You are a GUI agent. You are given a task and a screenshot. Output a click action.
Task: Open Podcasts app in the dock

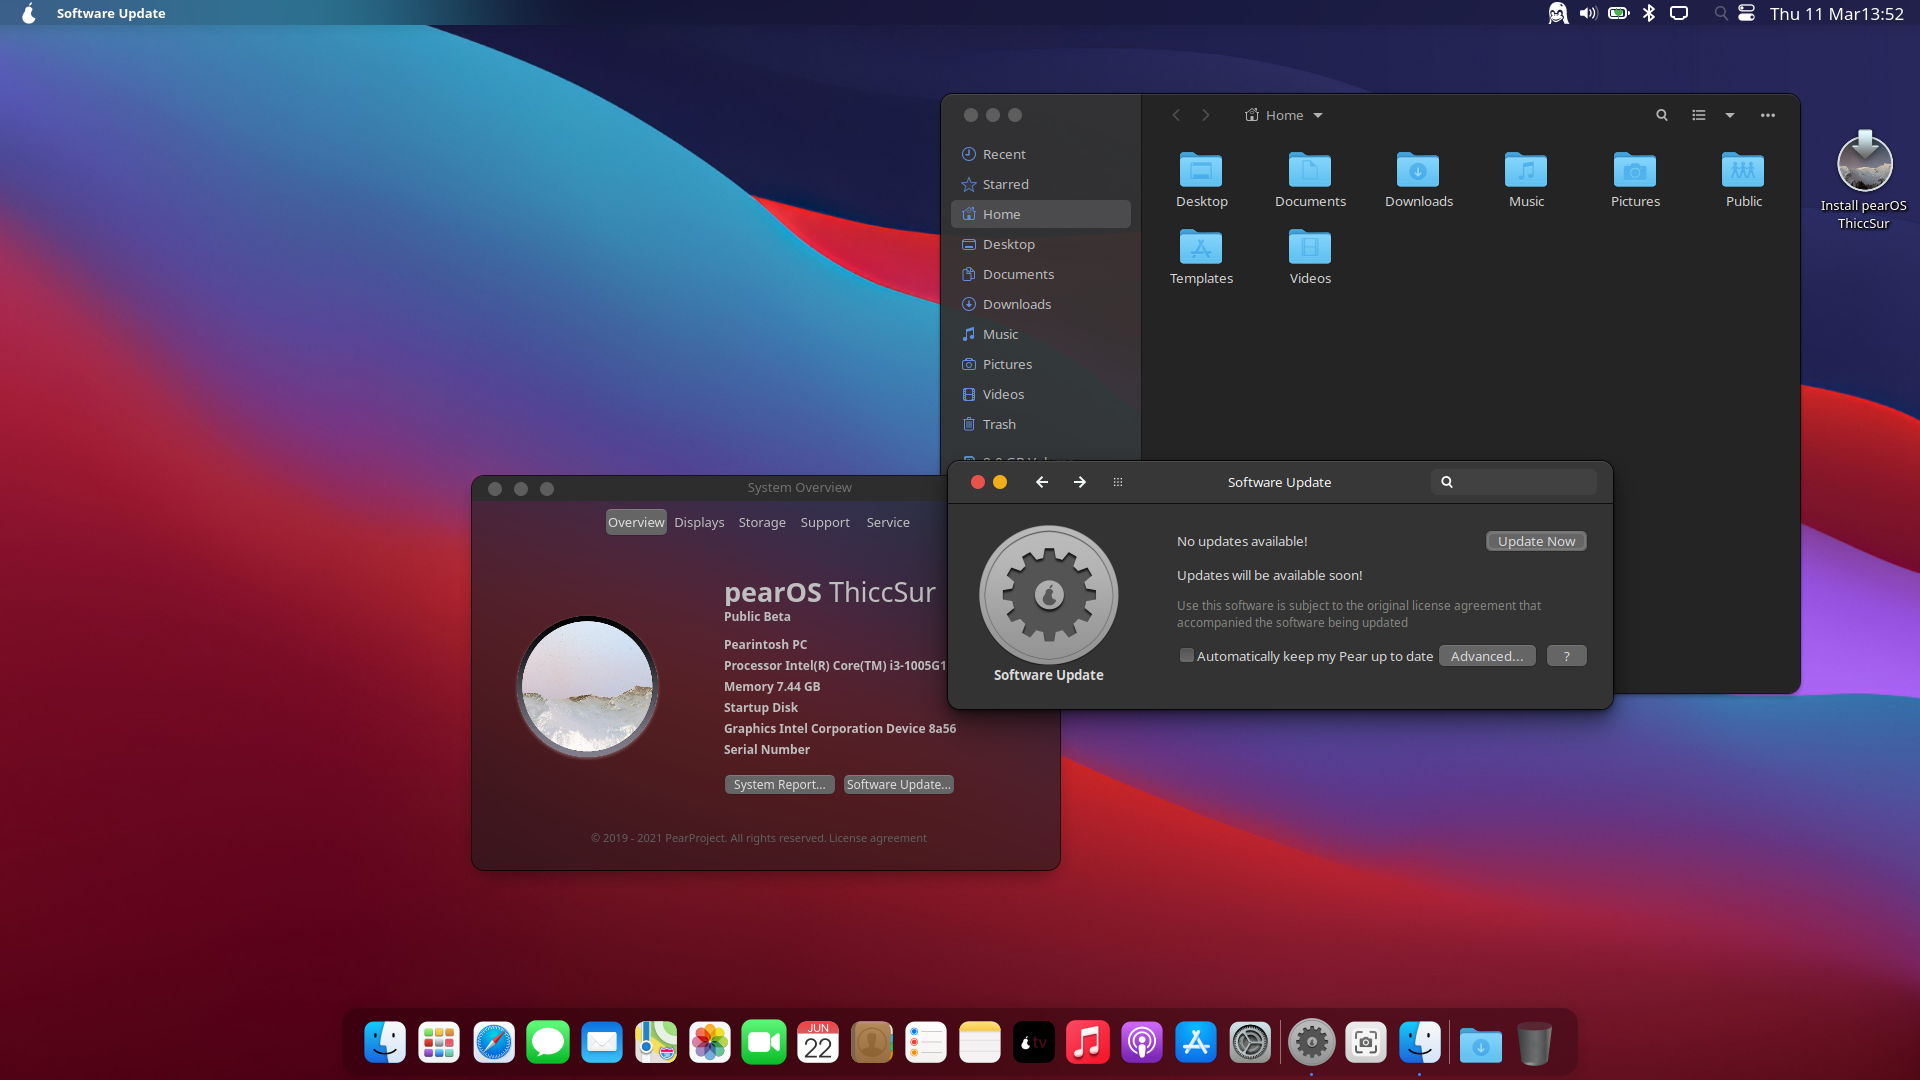1142,1043
